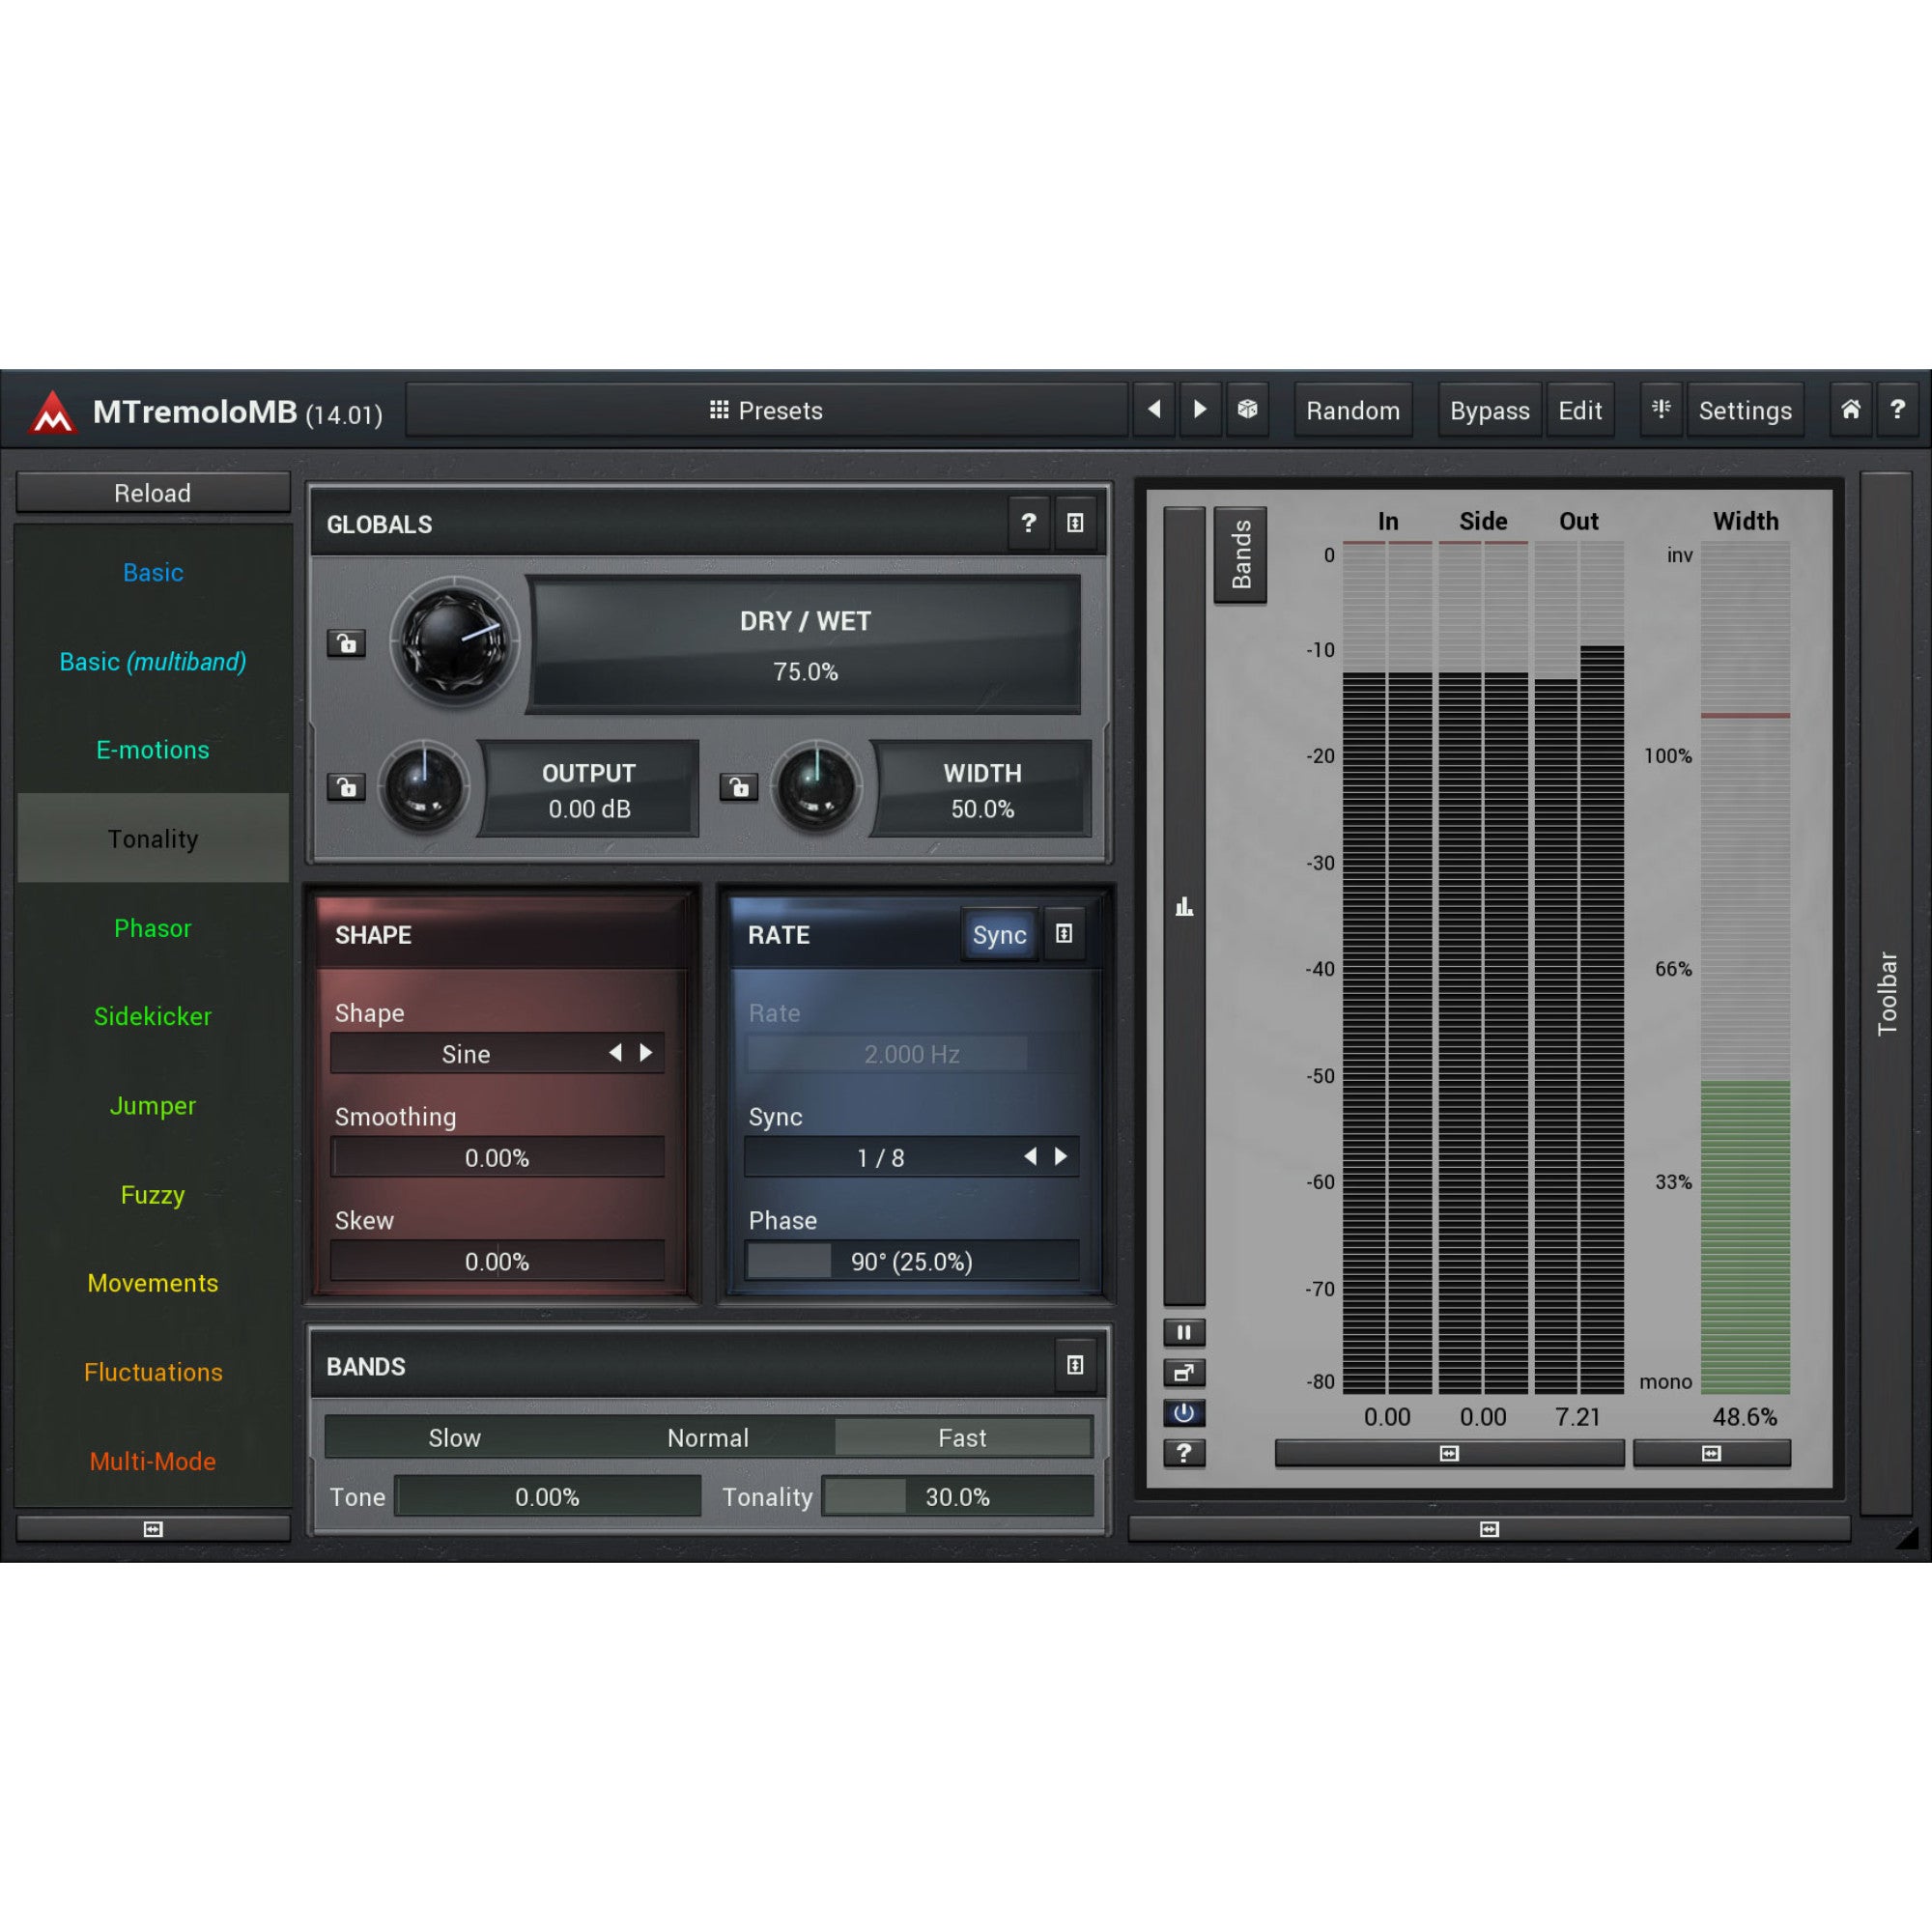
Task: Open the Presets selector
Action: click(x=766, y=410)
